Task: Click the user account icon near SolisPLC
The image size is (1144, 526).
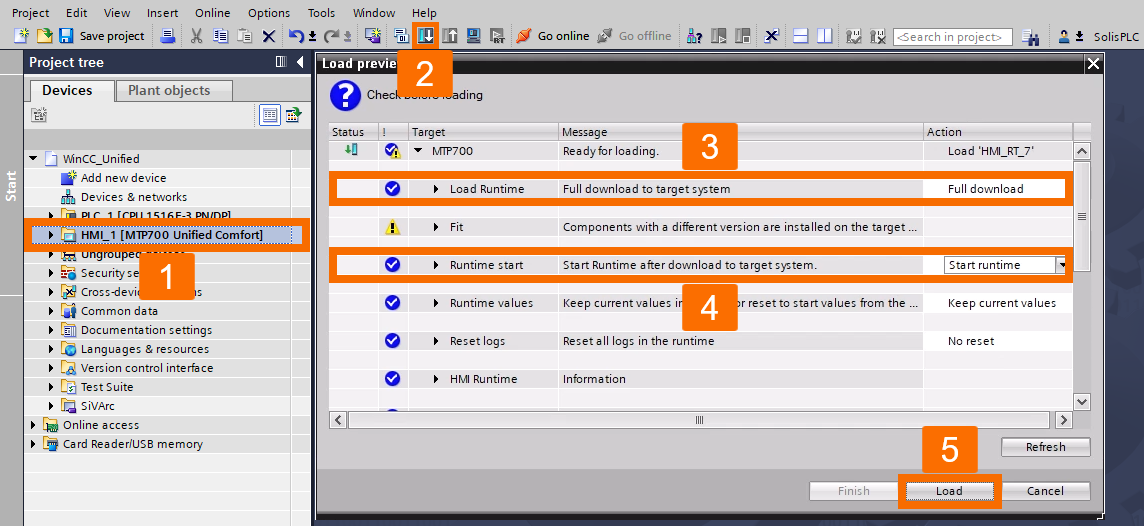Action: coord(1064,36)
